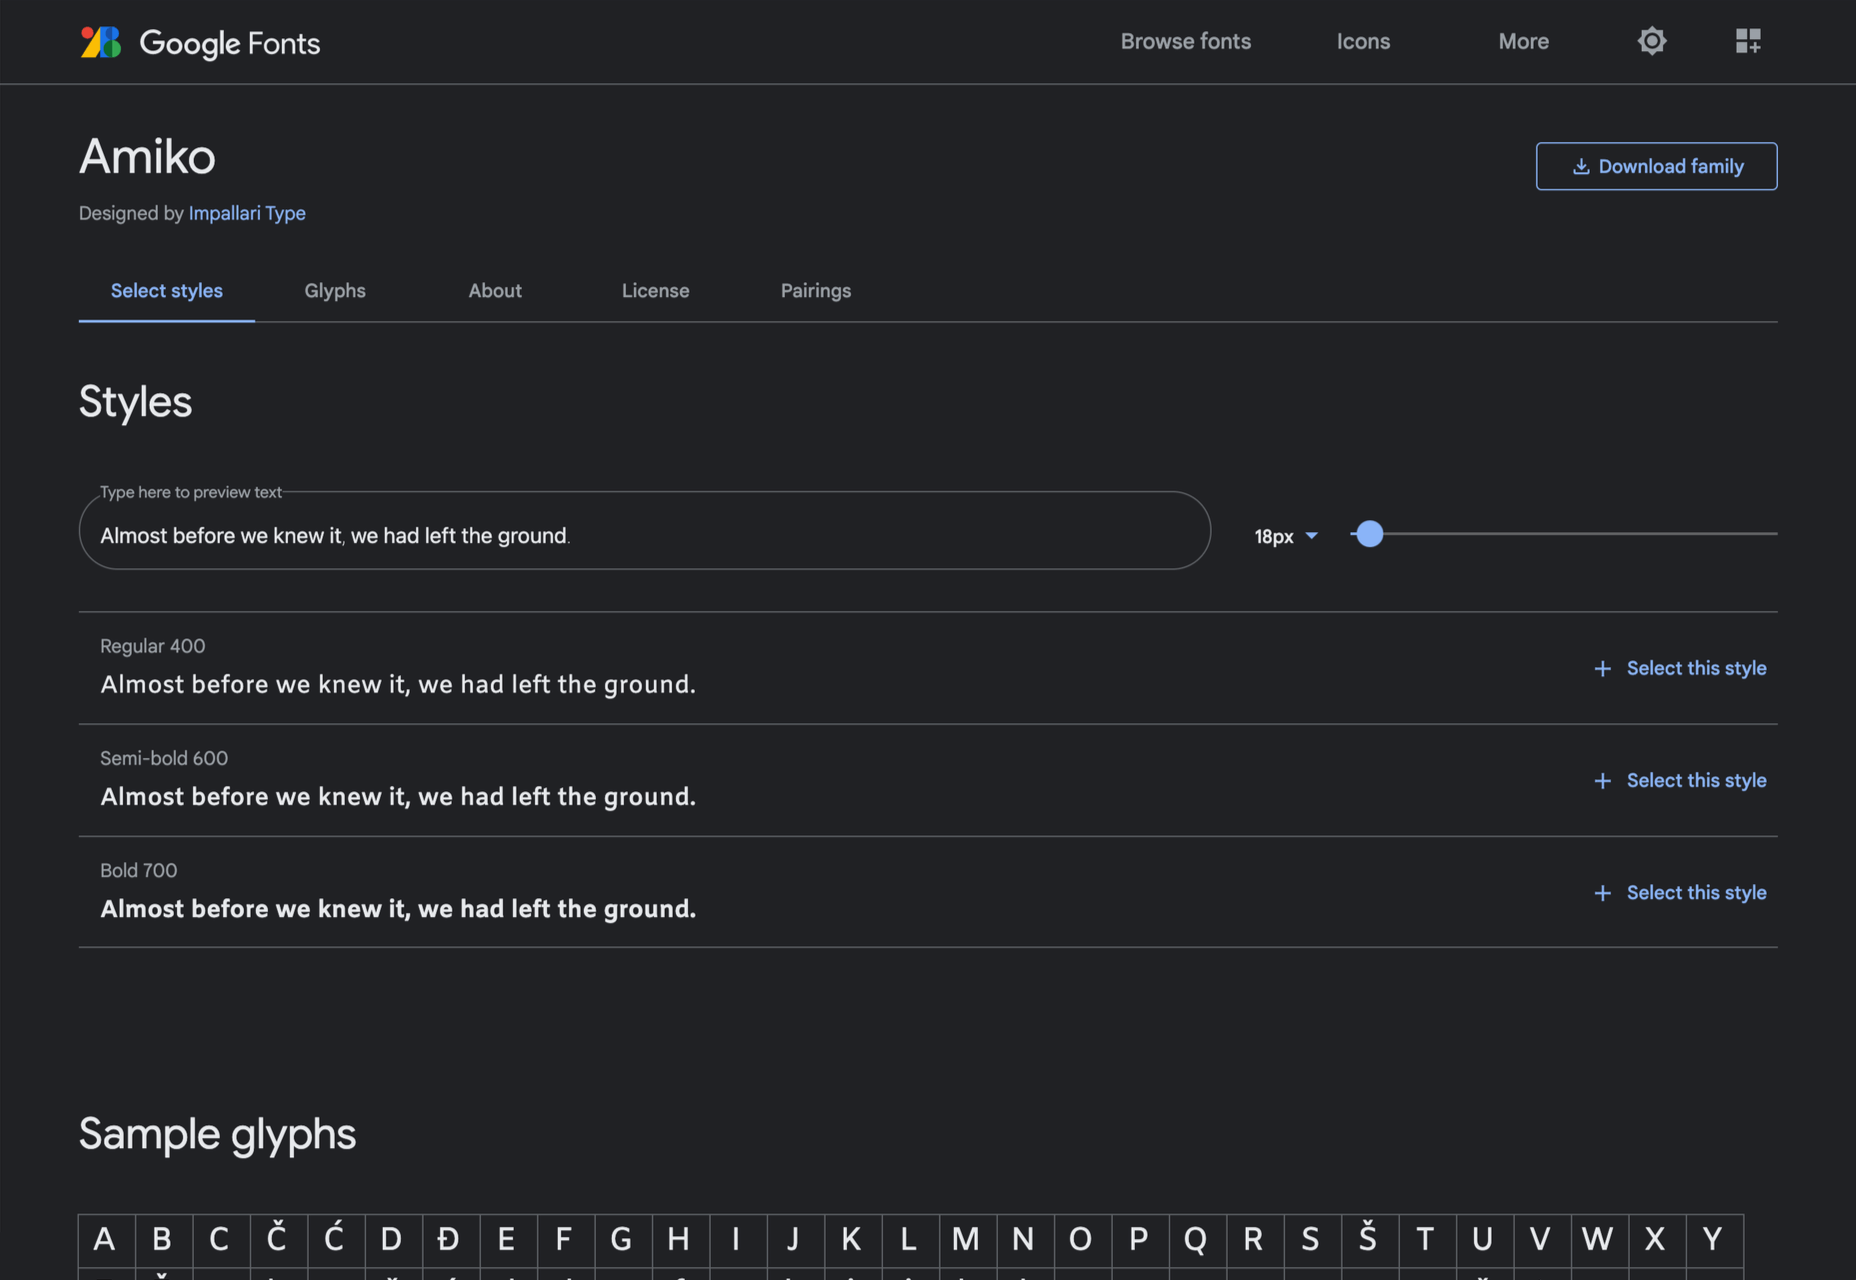Click the Regular 400 preview sentence
Viewport: 1856px width, 1280px height.
tap(398, 685)
